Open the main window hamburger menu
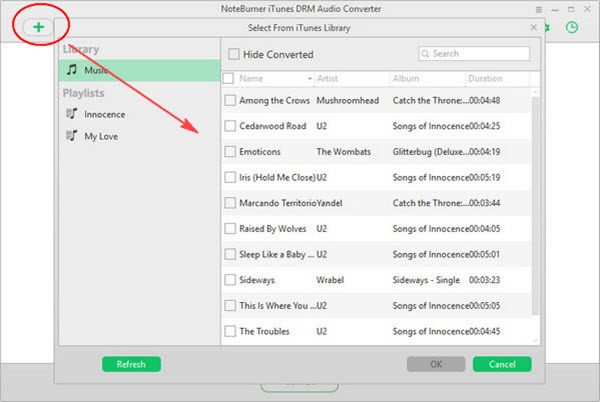600x402 pixels. click(x=539, y=9)
